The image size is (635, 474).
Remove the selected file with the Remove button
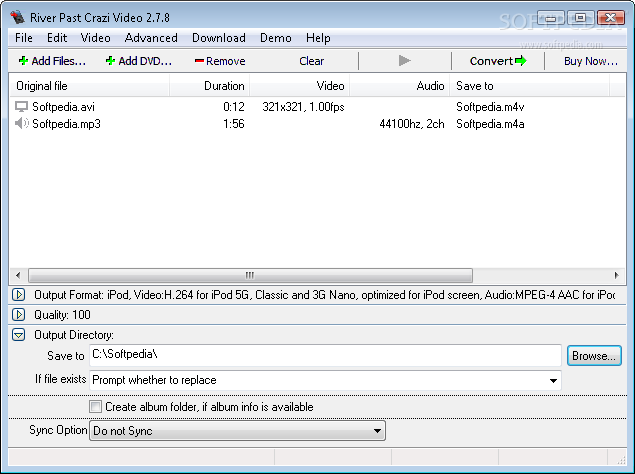point(220,61)
